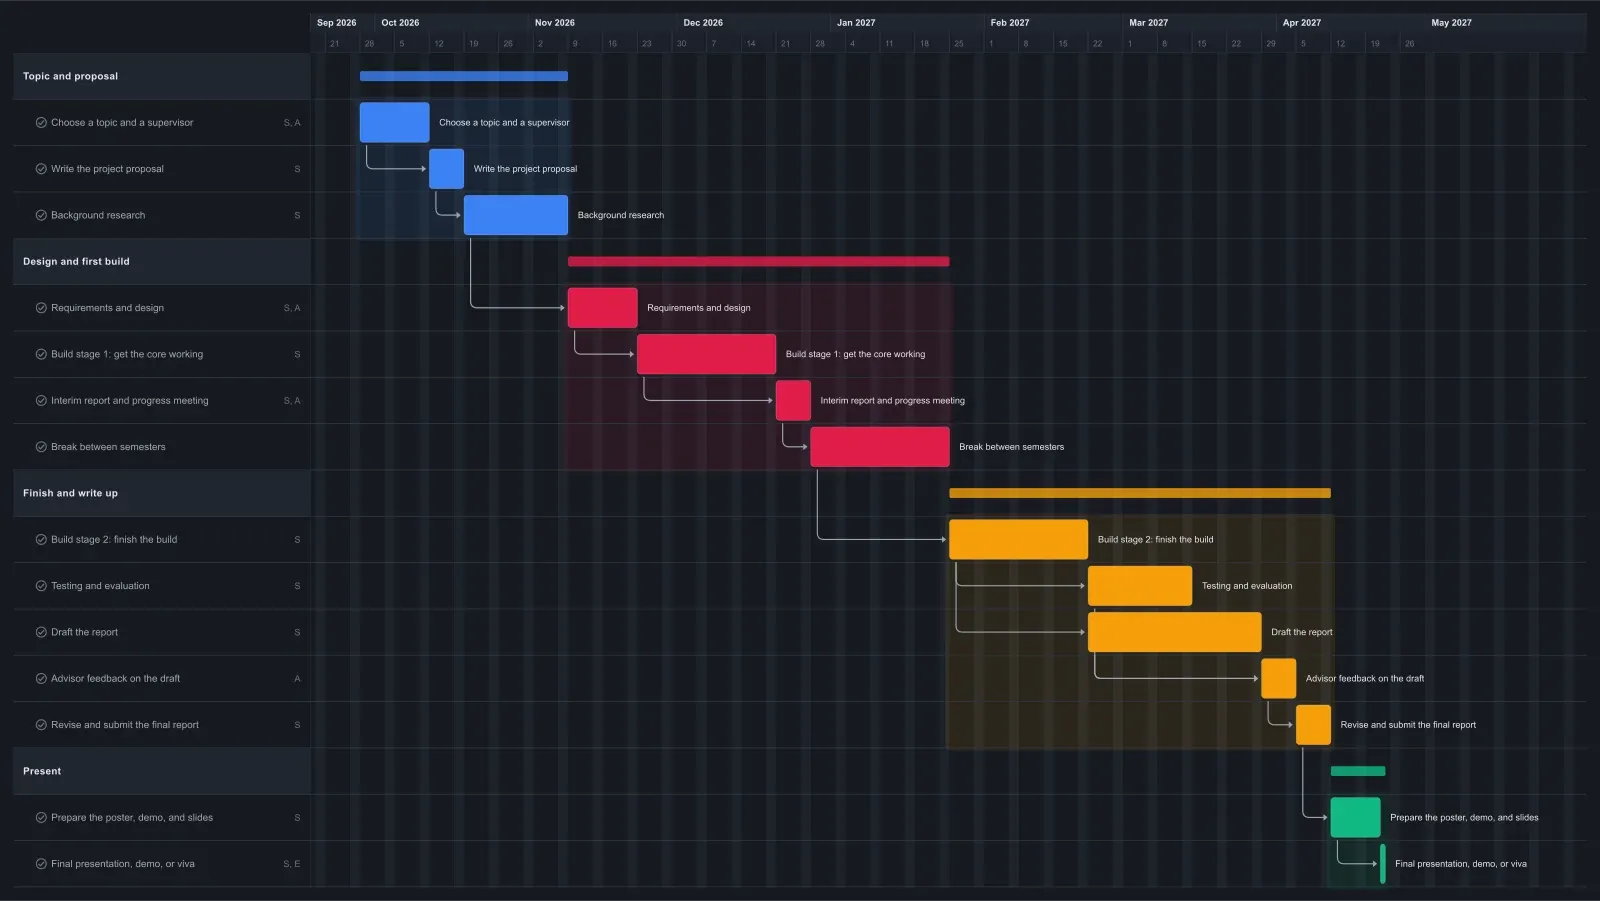Select the green Prepare the poster bar
Image resolution: width=1600 pixels, height=901 pixels.
[x=1356, y=818]
